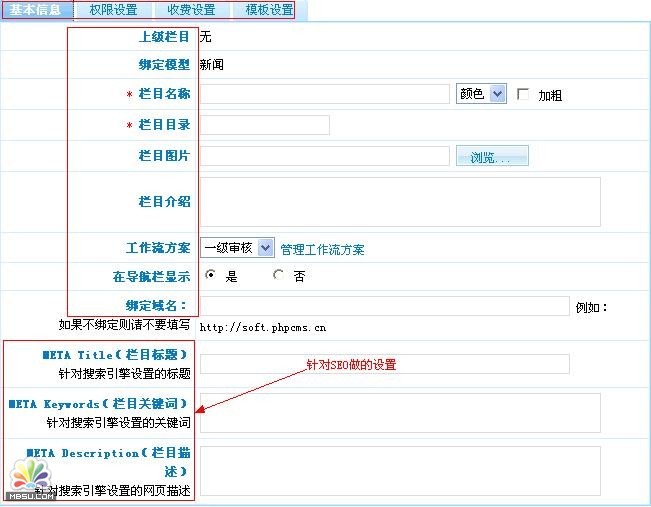Focus the META Description text area
This screenshot has height=507, width=651.
pyautogui.click(x=400, y=470)
